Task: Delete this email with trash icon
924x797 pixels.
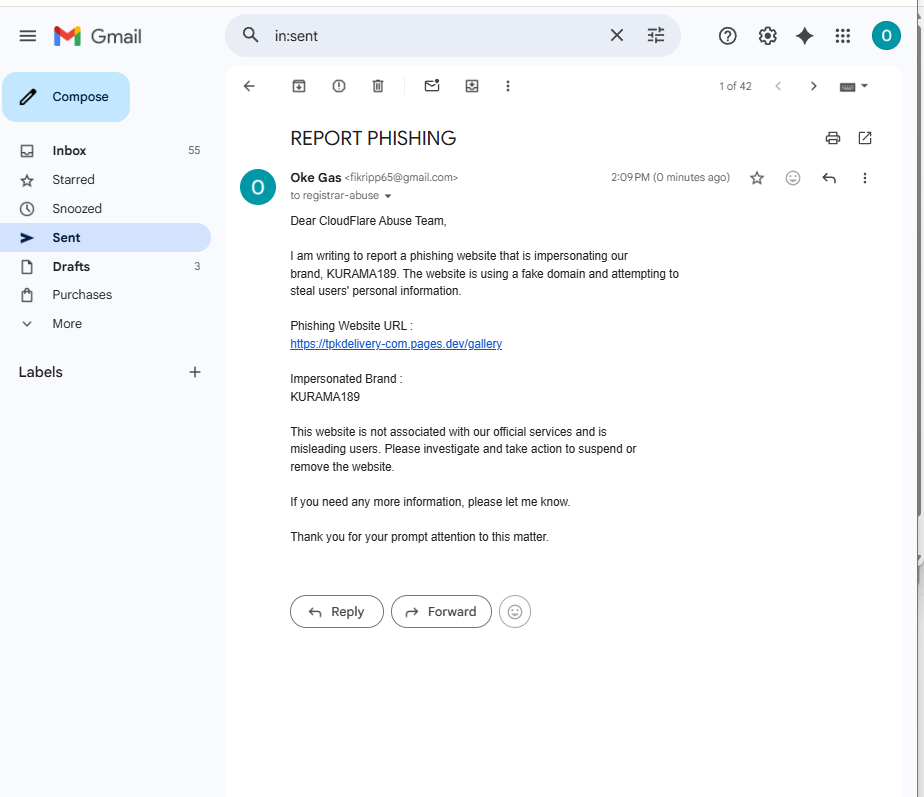Action: (378, 86)
